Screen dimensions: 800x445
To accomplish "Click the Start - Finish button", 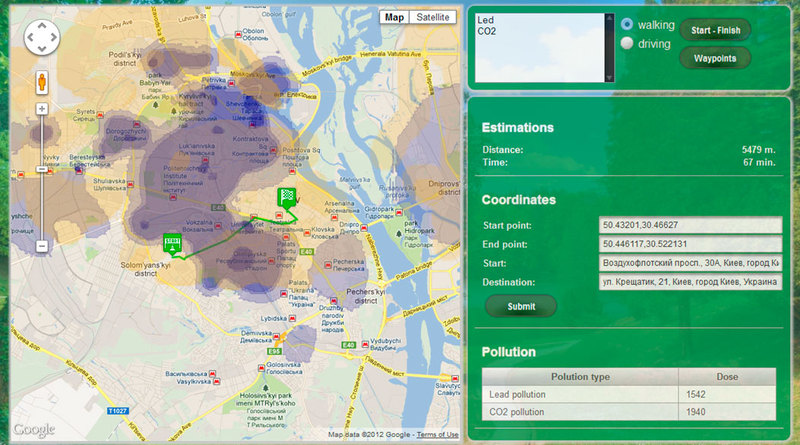I will pyautogui.click(x=715, y=30).
